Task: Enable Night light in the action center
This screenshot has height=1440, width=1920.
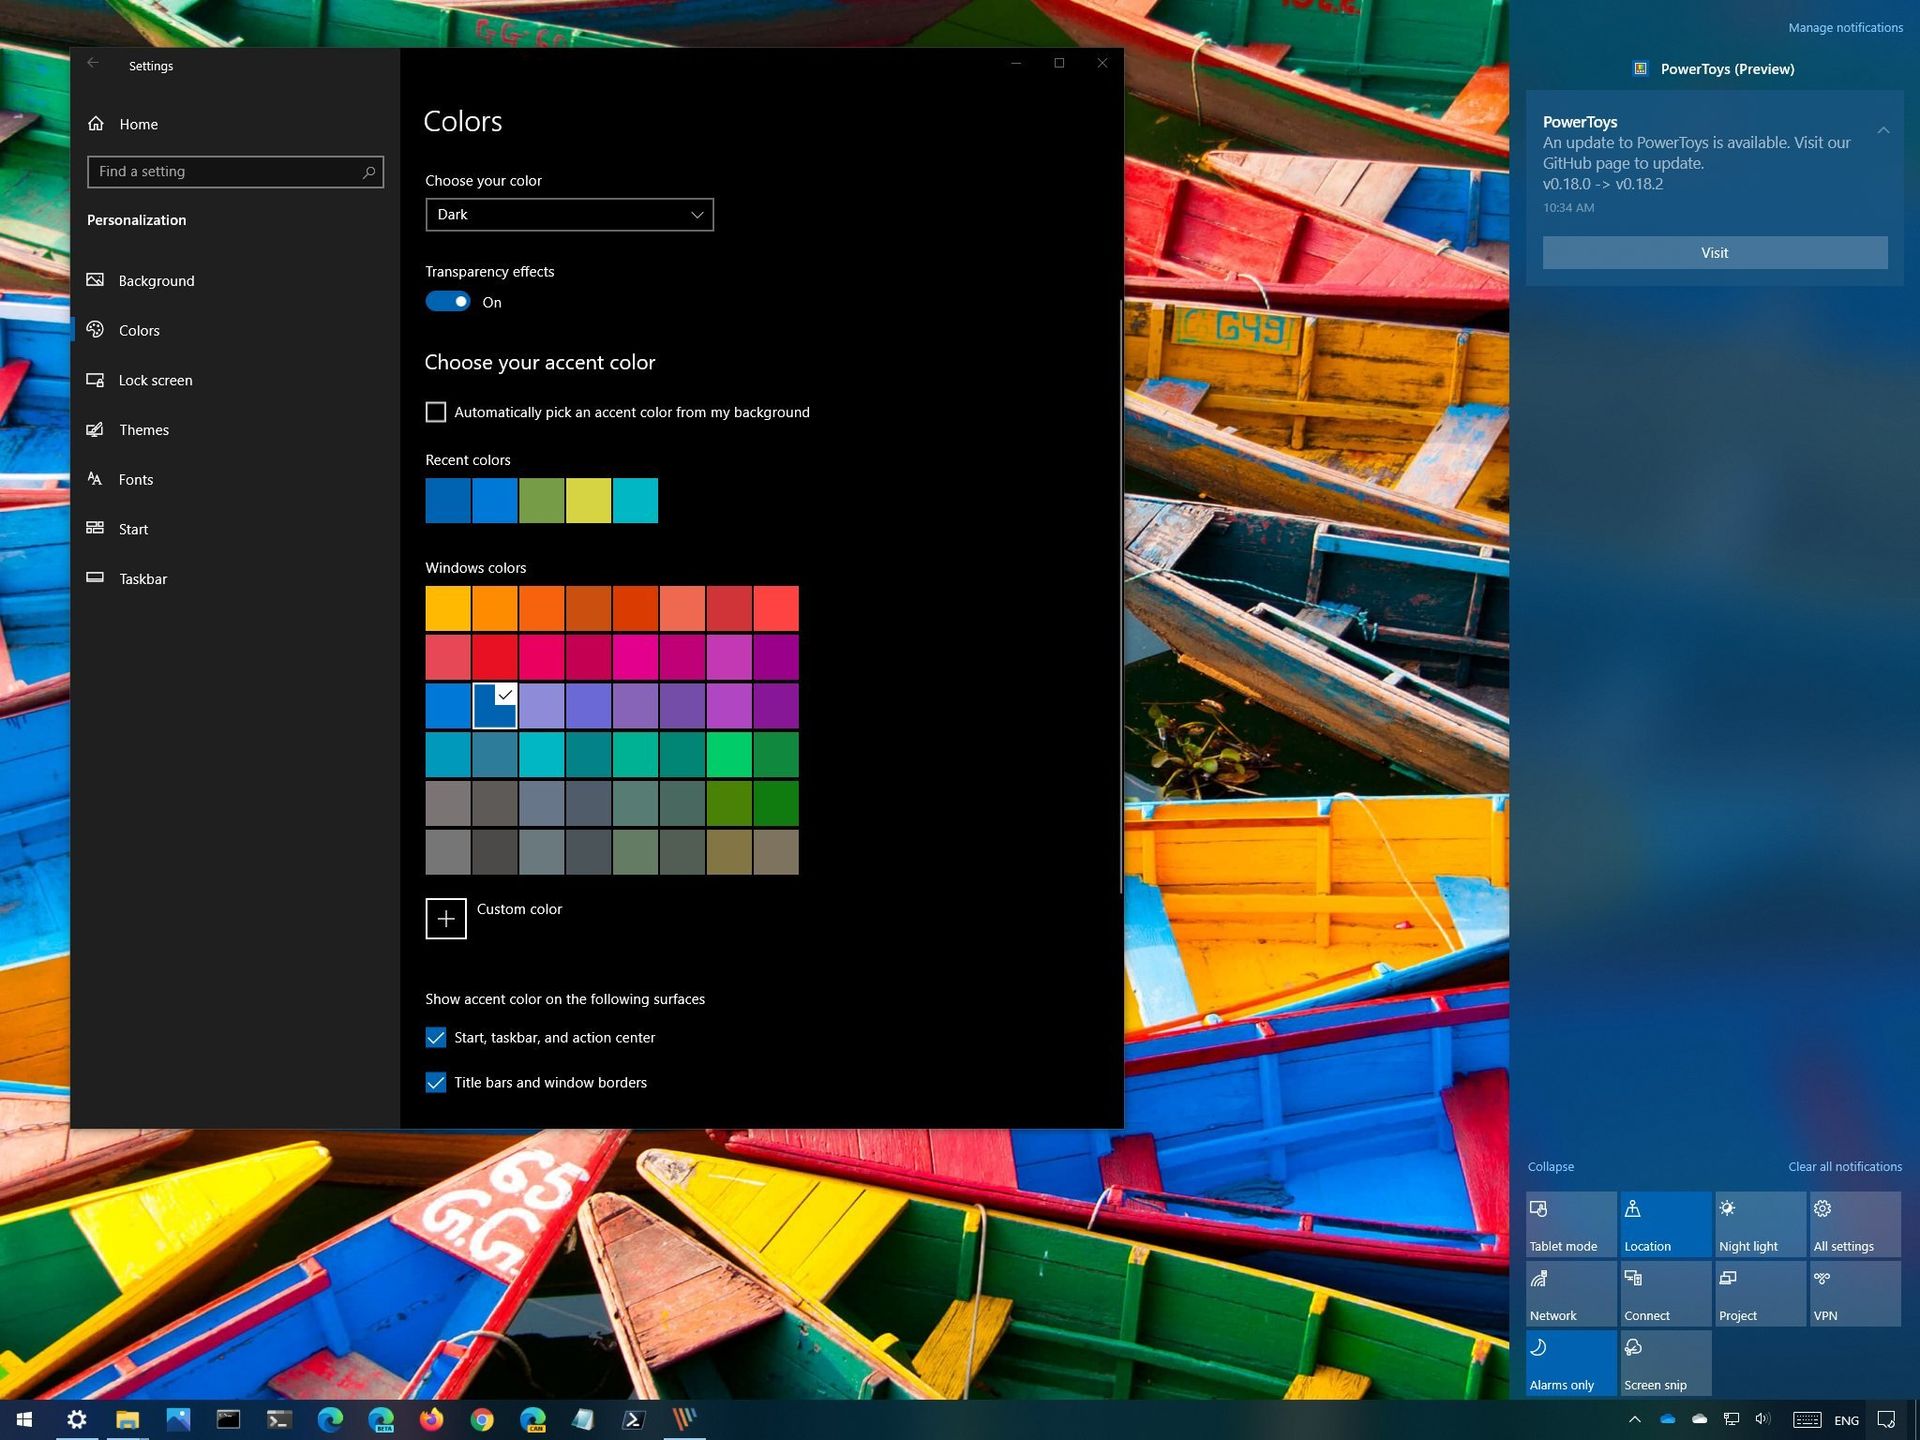Action: click(1760, 1223)
